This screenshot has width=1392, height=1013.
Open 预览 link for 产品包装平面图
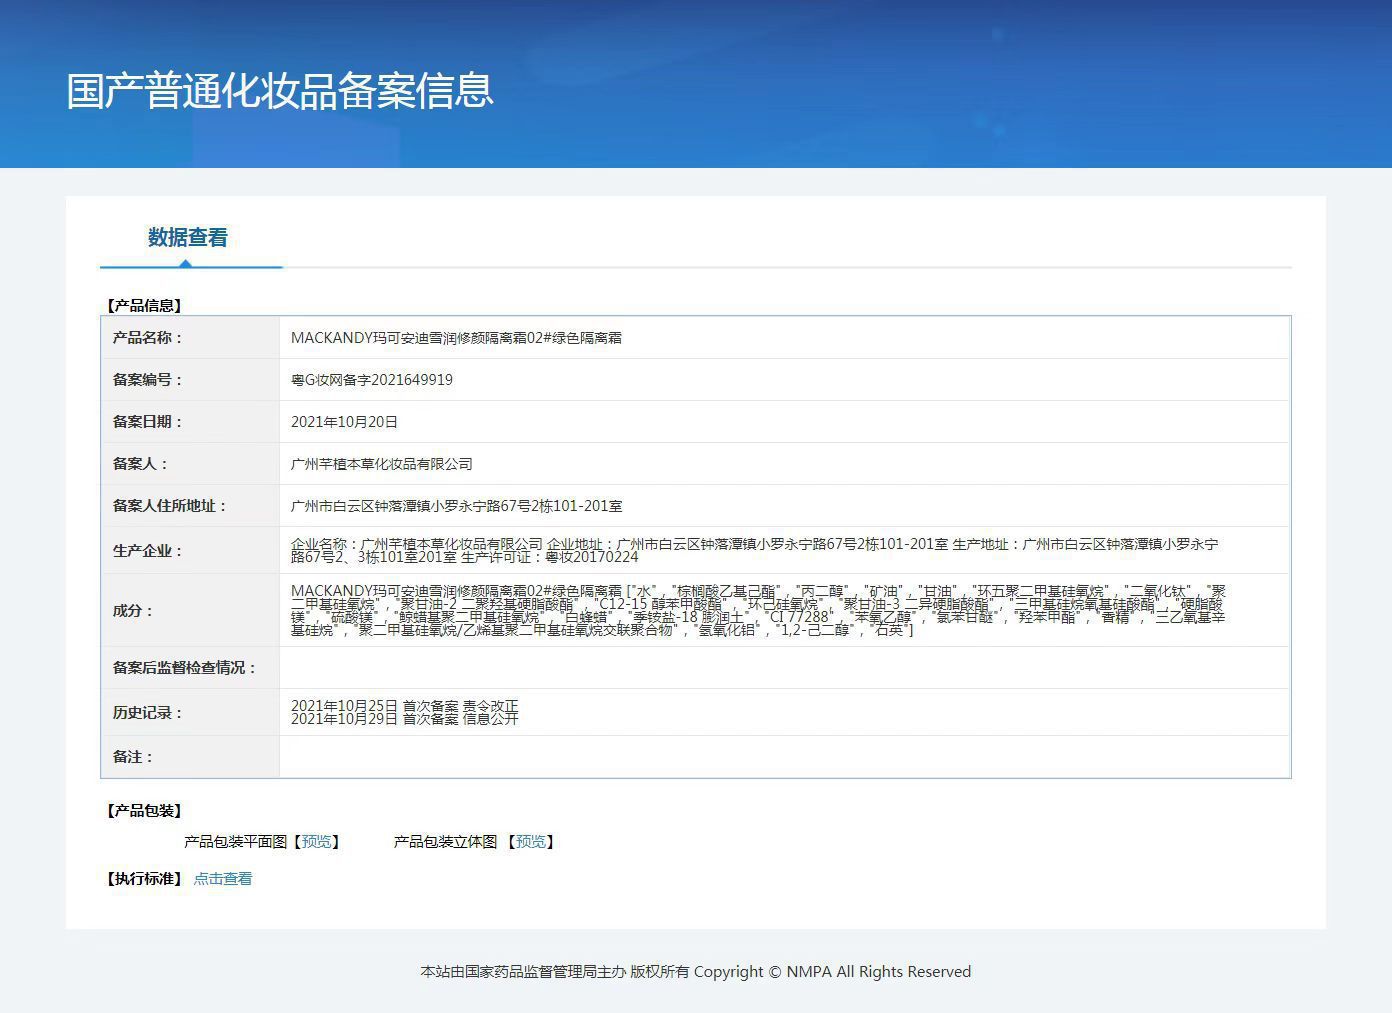pos(316,842)
